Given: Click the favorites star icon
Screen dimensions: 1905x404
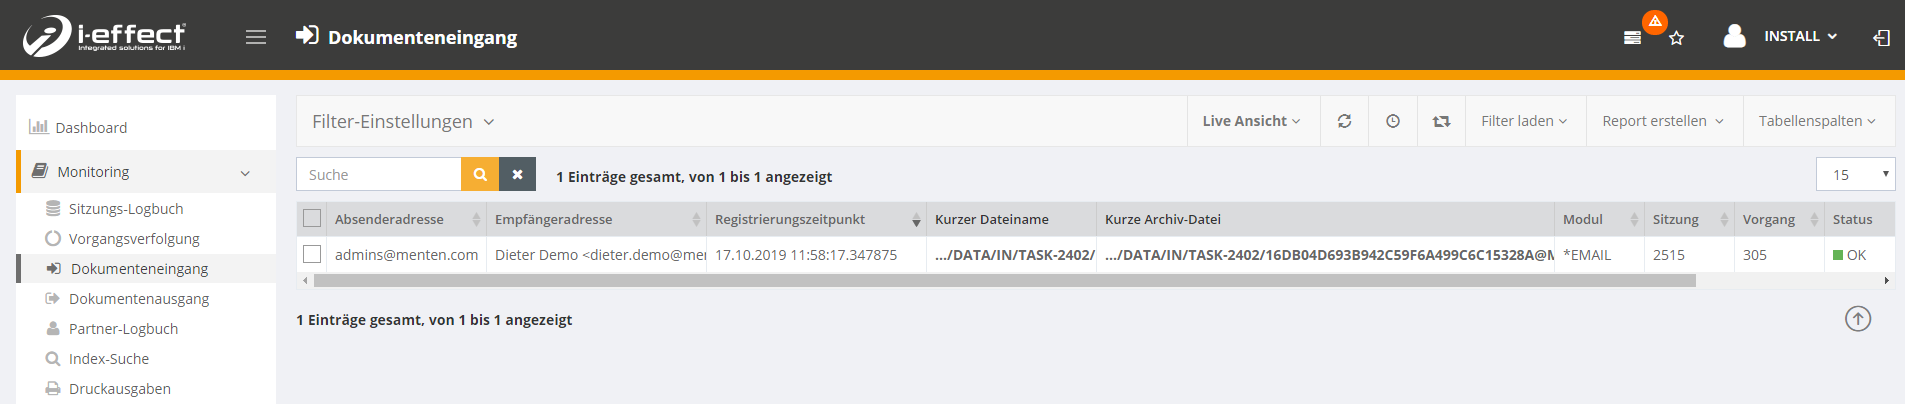Looking at the screenshot, I should pyautogui.click(x=1677, y=38).
